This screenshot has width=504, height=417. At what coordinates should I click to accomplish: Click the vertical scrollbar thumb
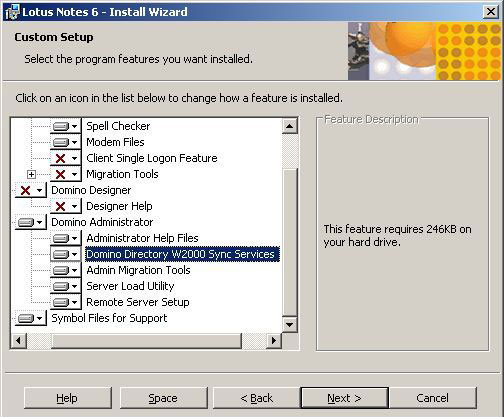tap(289, 242)
